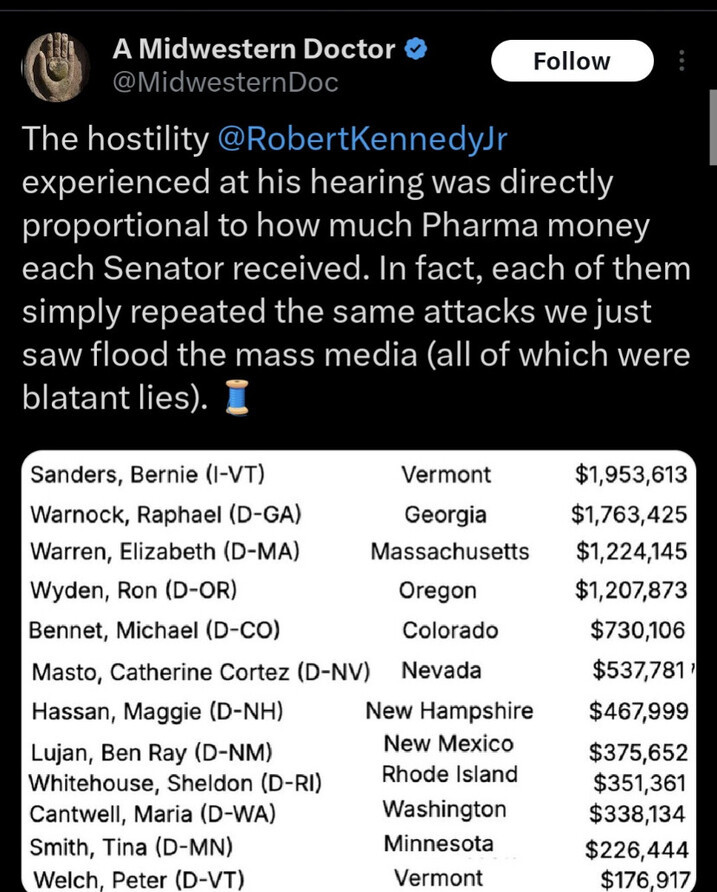Click the Follow button
This screenshot has width=717, height=892.
point(572,61)
